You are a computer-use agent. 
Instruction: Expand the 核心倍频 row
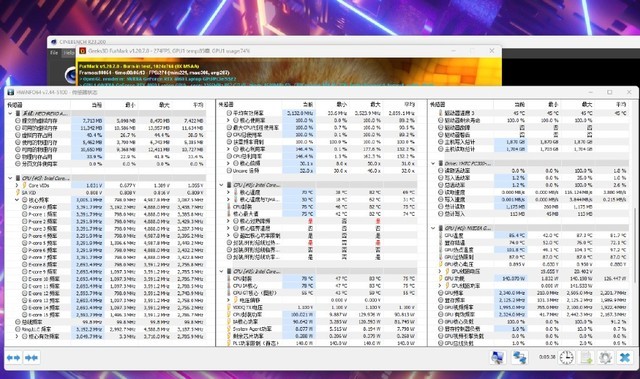point(228,164)
